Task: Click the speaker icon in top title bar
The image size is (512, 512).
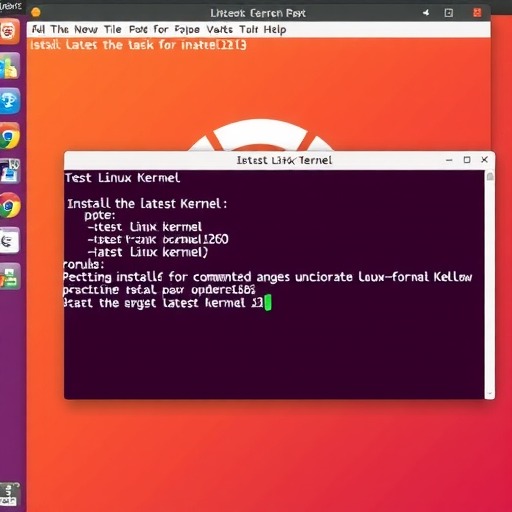Action: tap(426, 13)
